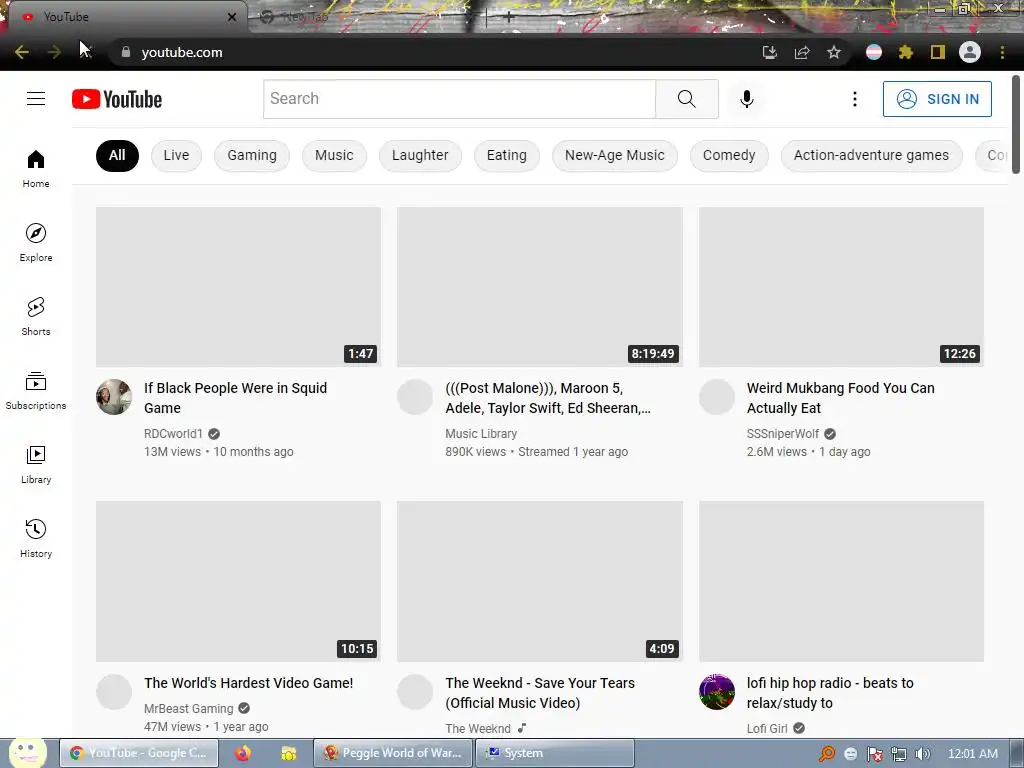Open the 8:19:49 music stream thumbnail
This screenshot has width=1024, height=768.
540,287
